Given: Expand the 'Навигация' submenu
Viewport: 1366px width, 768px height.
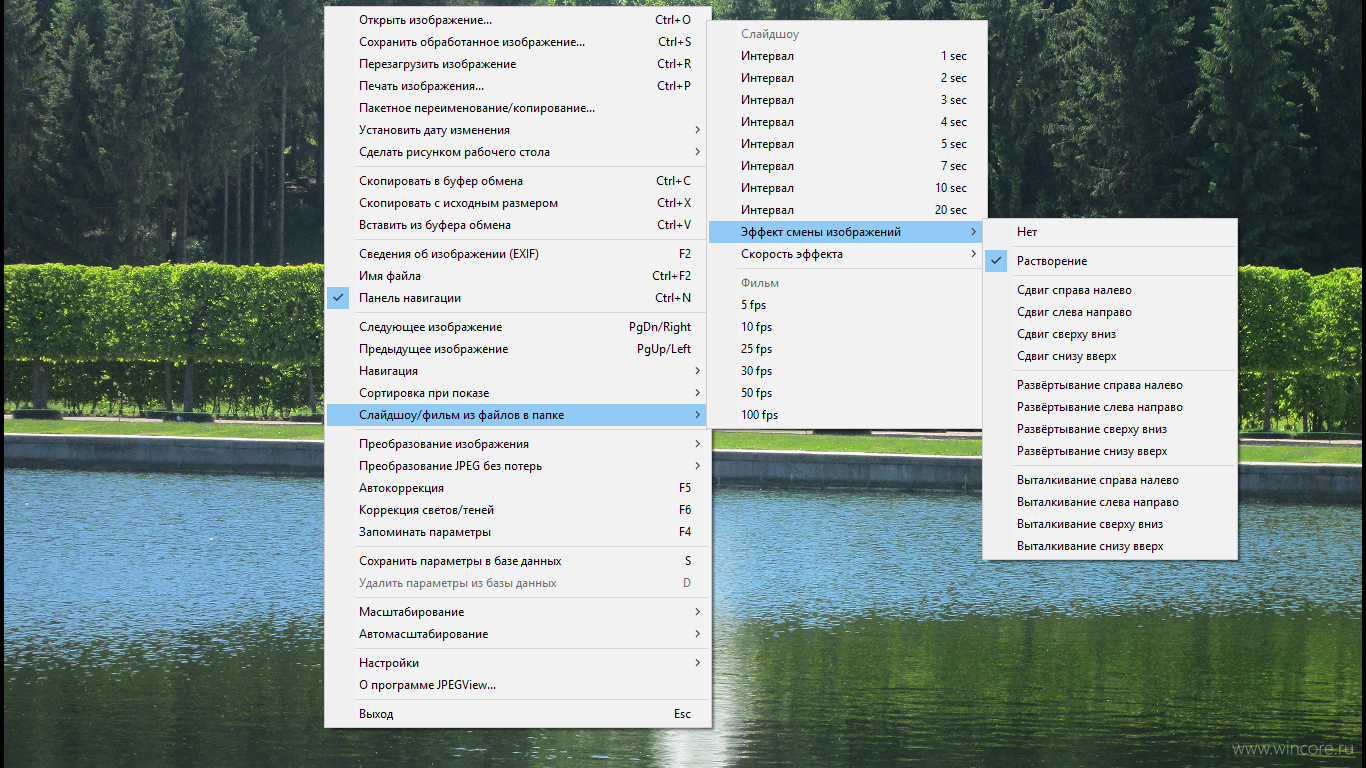Looking at the screenshot, I should tap(517, 371).
